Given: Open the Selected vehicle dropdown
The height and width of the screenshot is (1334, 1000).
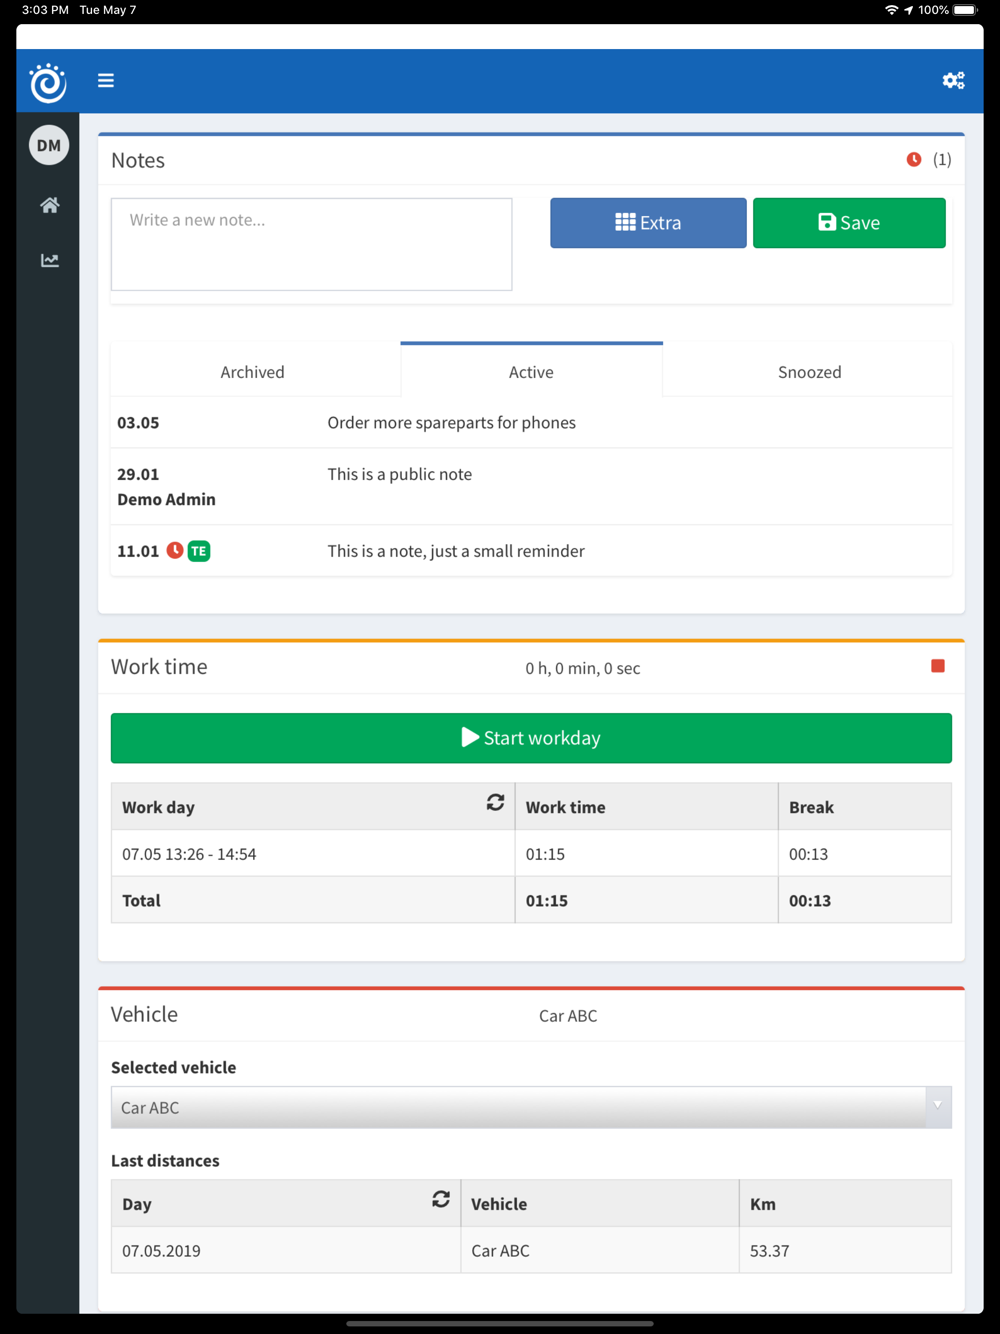Looking at the screenshot, I should click(x=531, y=1108).
